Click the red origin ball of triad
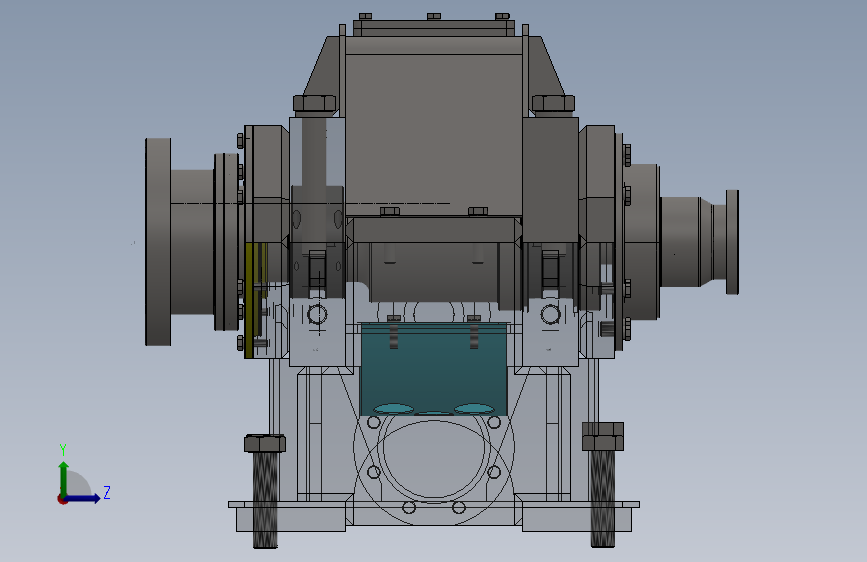867x562 pixels. pos(62,499)
